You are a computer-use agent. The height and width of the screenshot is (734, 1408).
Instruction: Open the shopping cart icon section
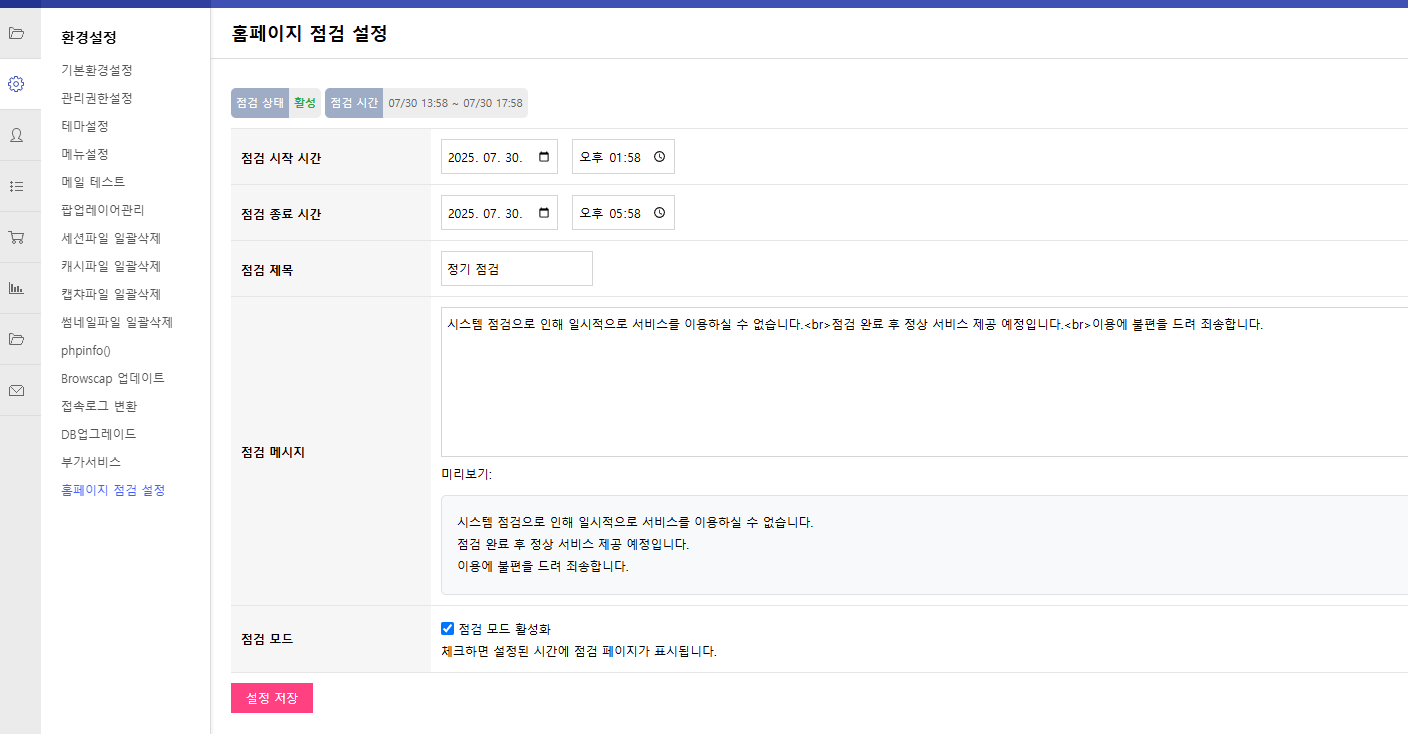click(x=16, y=237)
